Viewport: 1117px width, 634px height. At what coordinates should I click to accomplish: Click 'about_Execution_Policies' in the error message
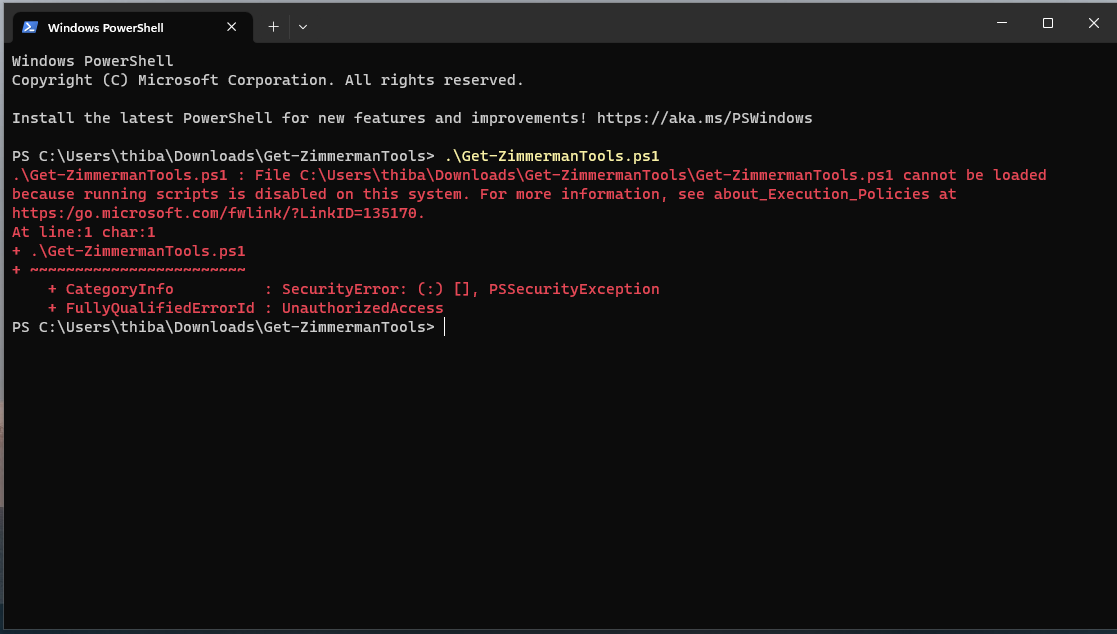tap(821, 194)
